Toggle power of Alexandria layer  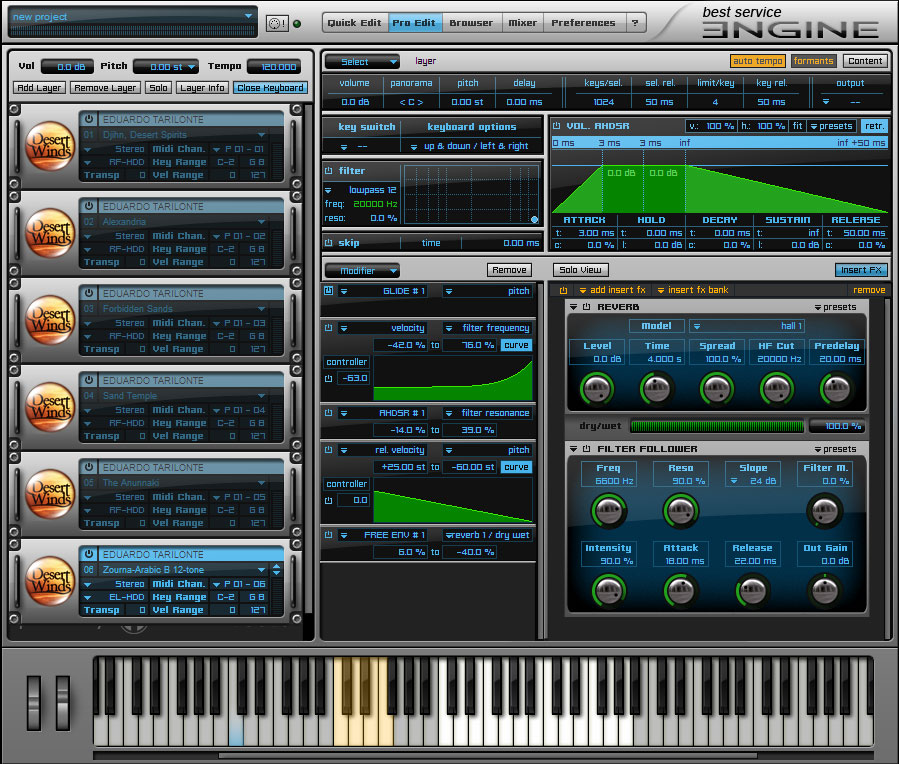pos(89,206)
